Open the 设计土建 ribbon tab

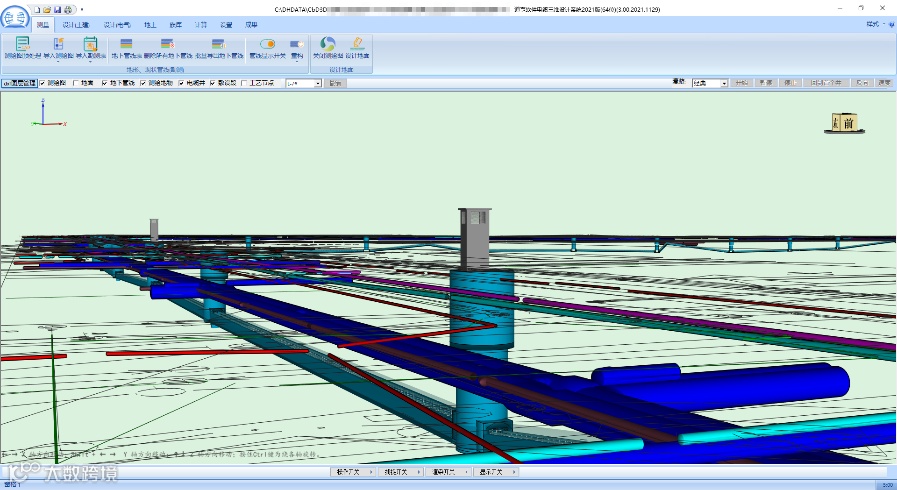point(76,25)
